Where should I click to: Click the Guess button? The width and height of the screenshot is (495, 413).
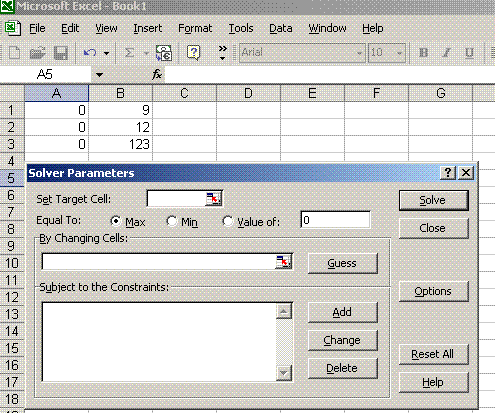pyautogui.click(x=343, y=263)
